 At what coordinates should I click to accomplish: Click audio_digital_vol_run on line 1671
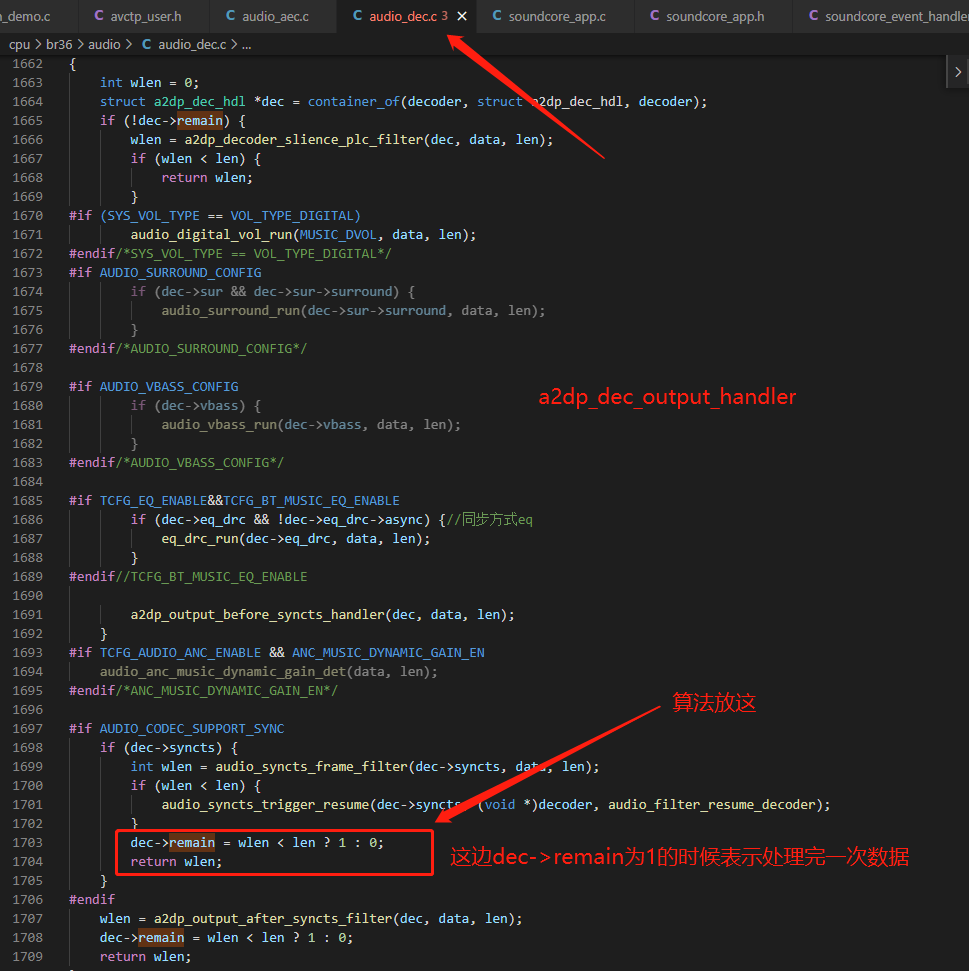(x=211, y=235)
